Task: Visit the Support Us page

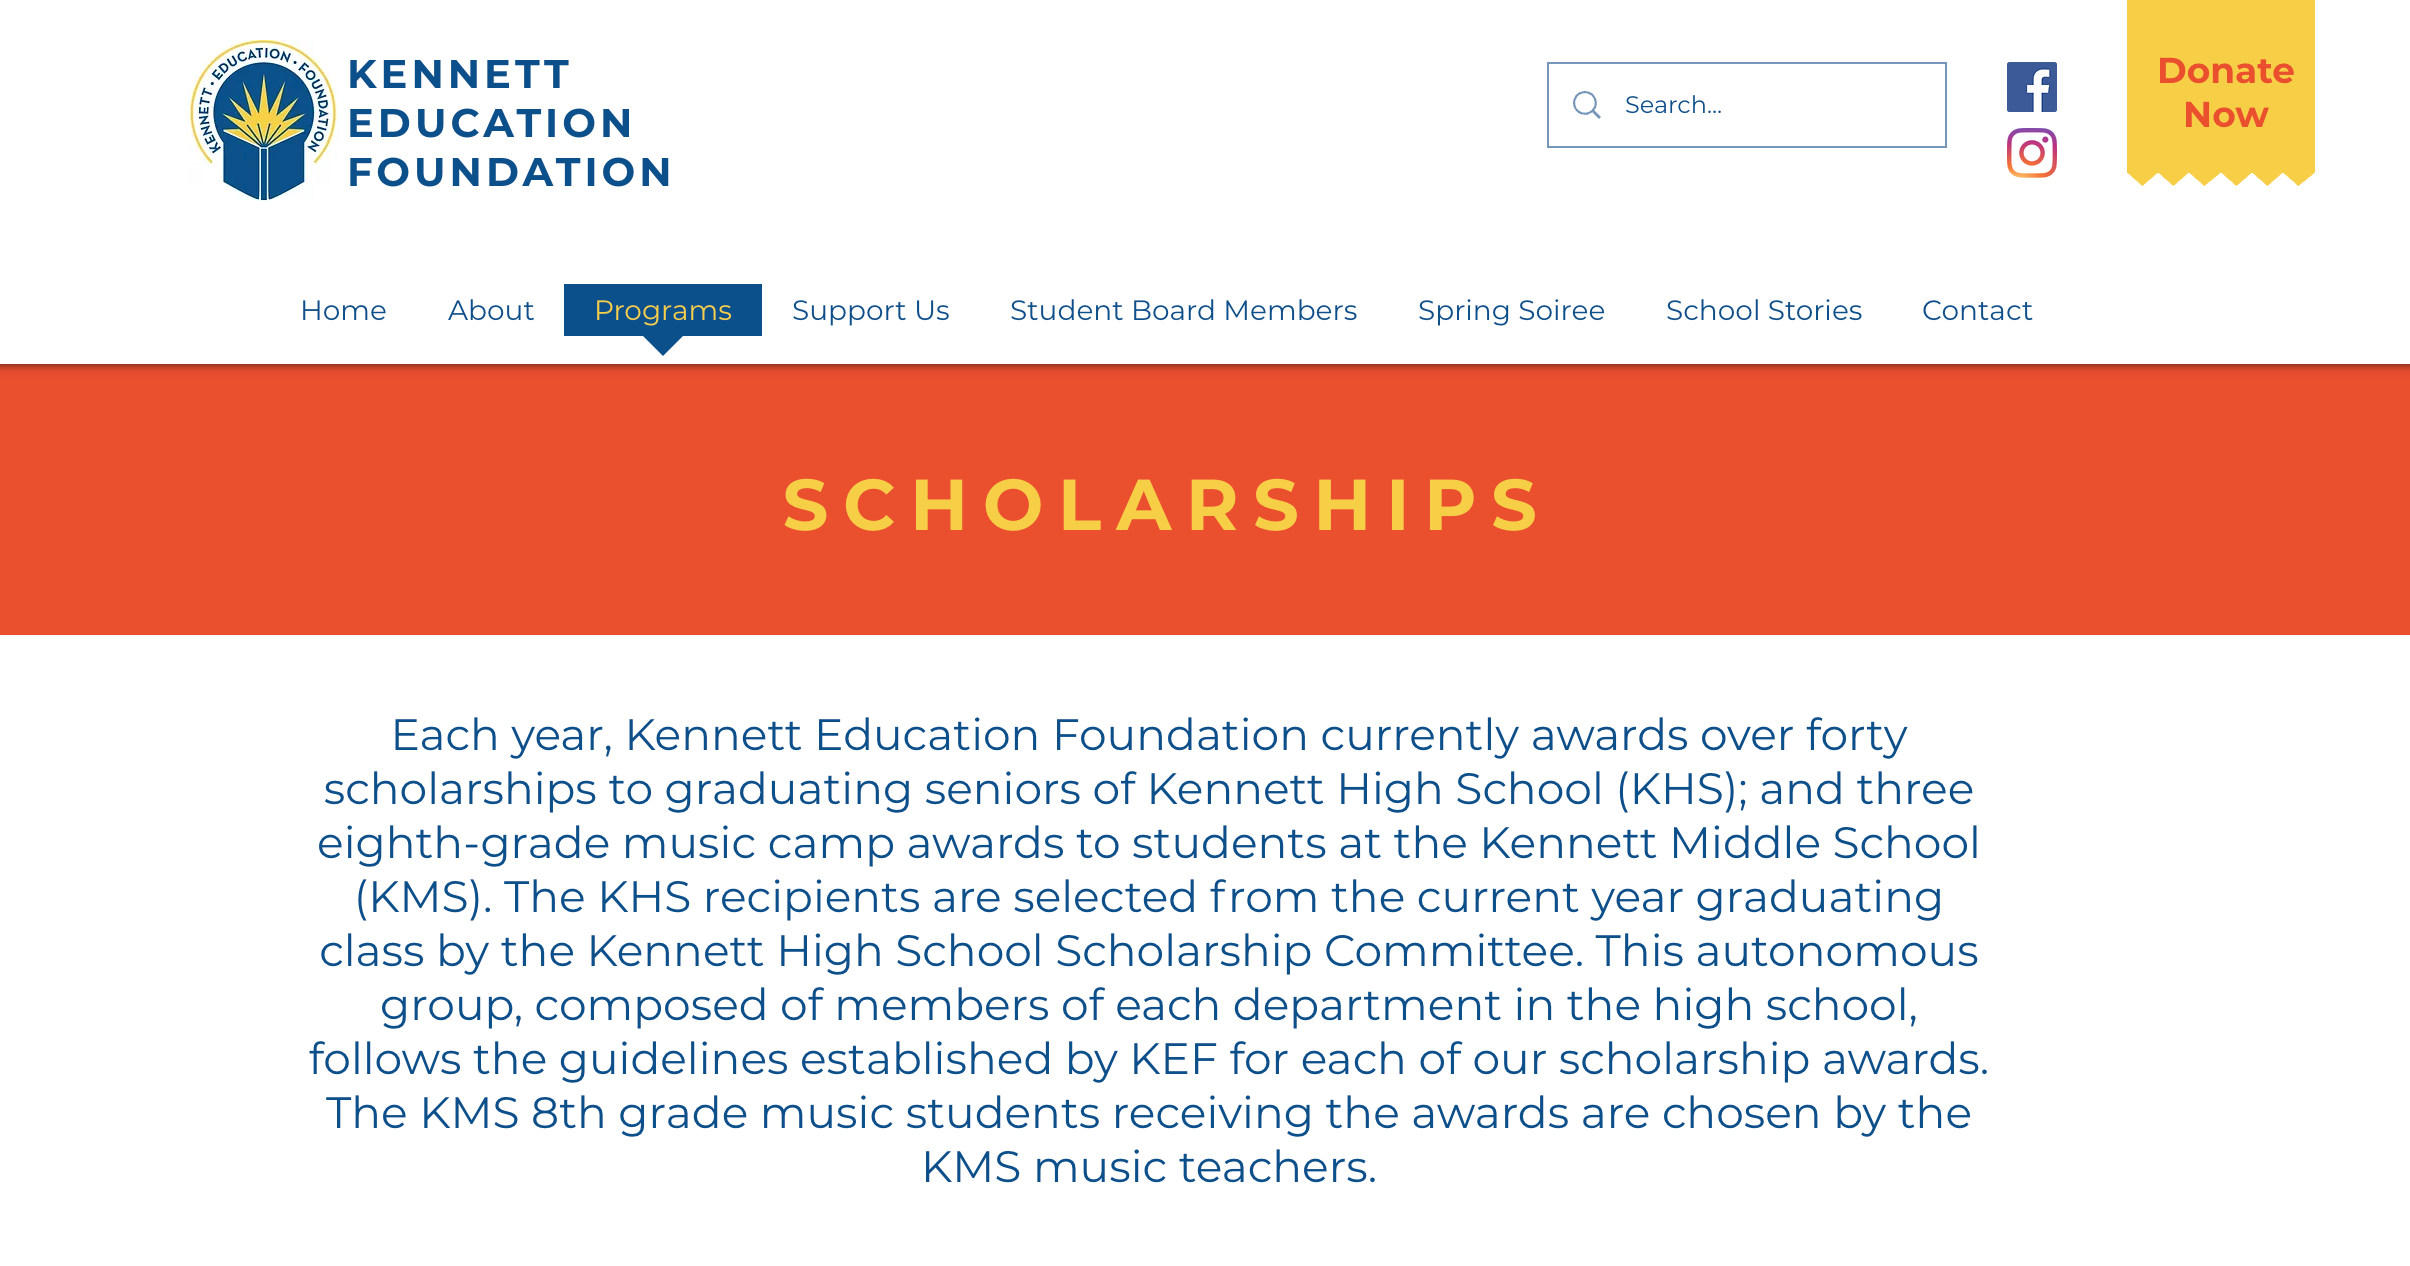Action: point(871,310)
